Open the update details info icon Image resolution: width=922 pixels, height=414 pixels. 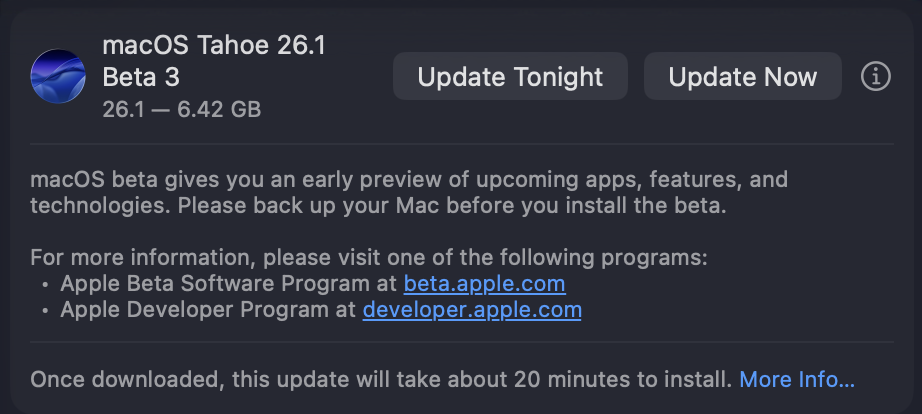point(875,77)
